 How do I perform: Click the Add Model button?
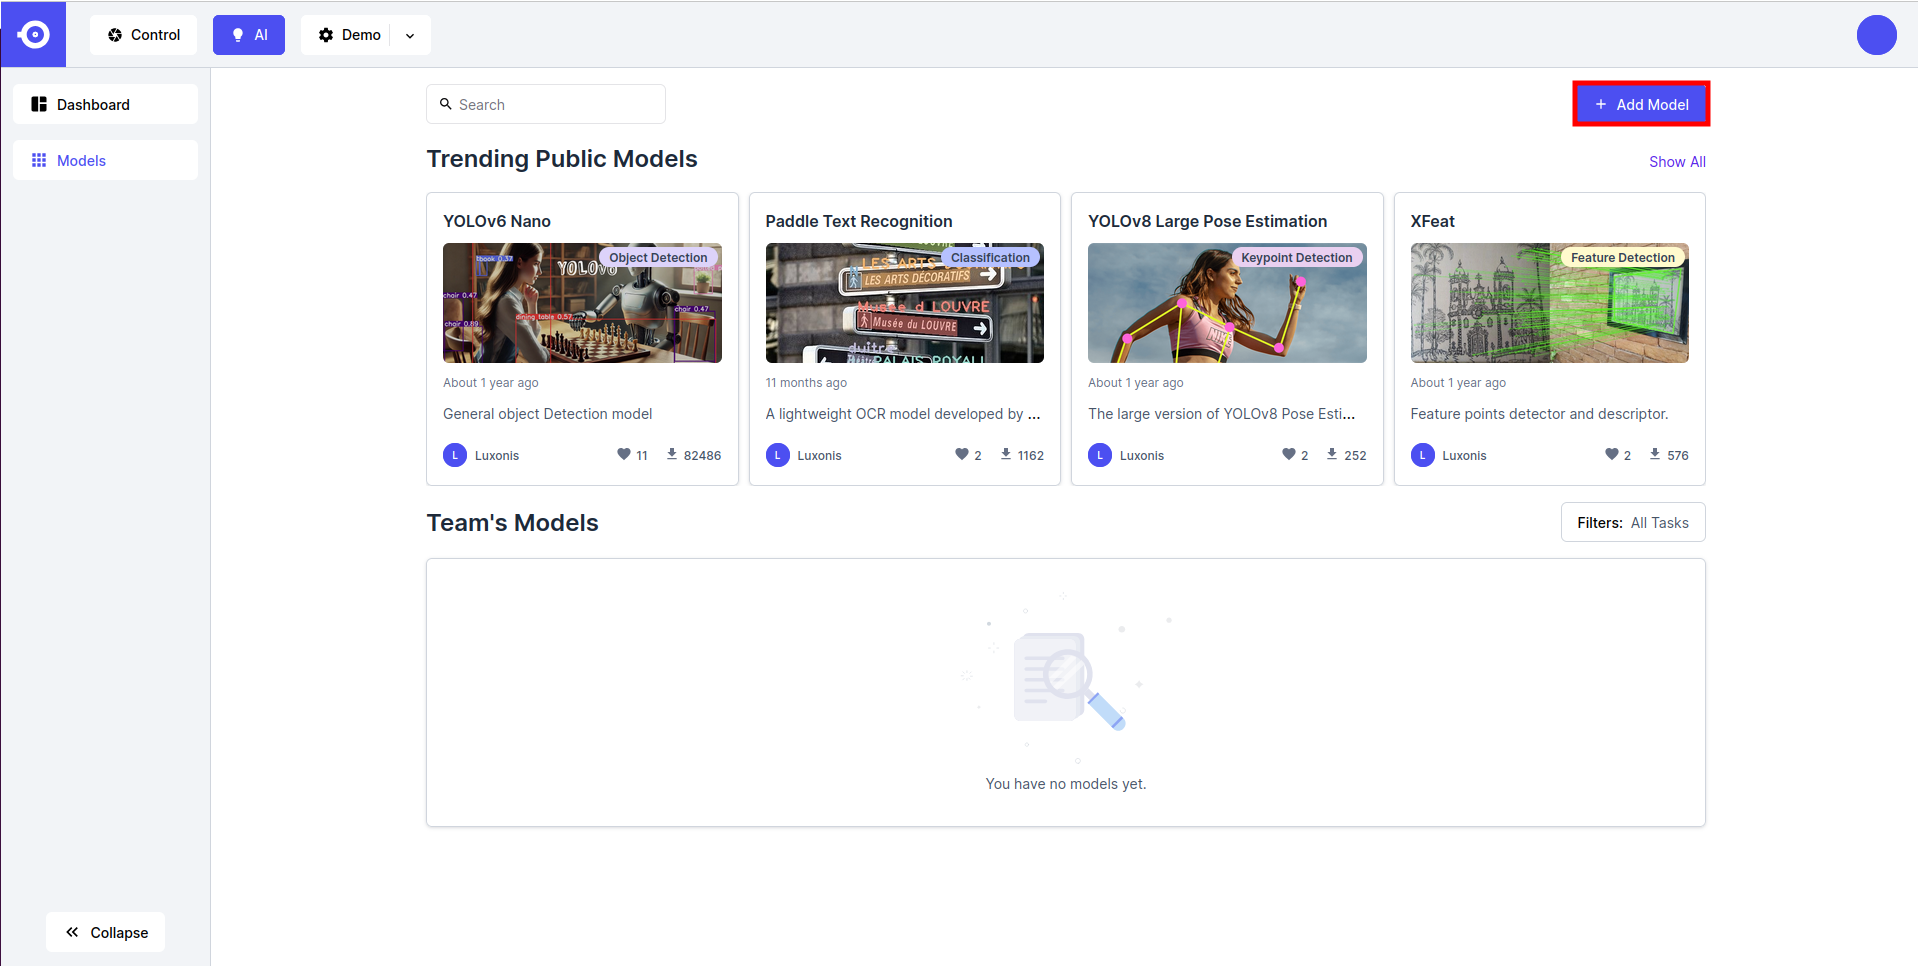[x=1641, y=105]
